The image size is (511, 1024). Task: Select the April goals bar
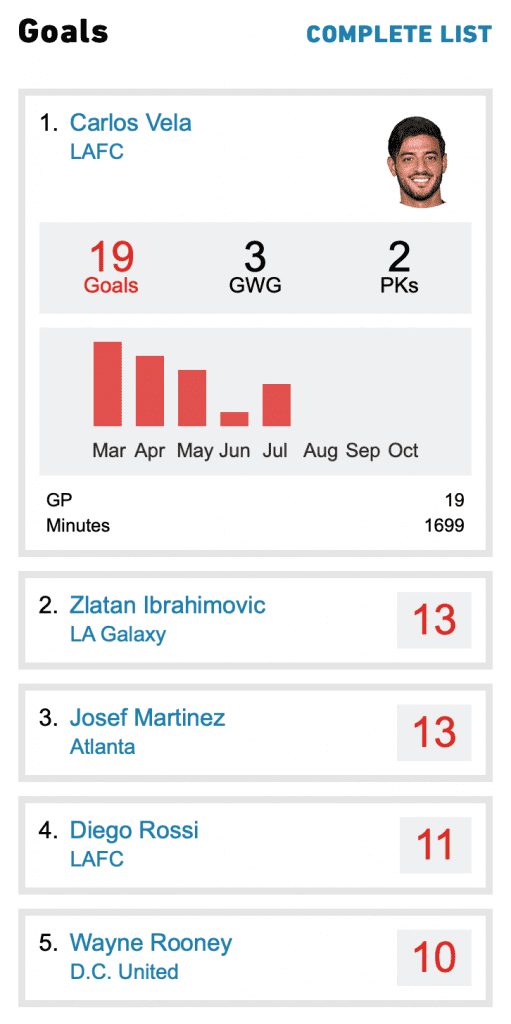150,391
